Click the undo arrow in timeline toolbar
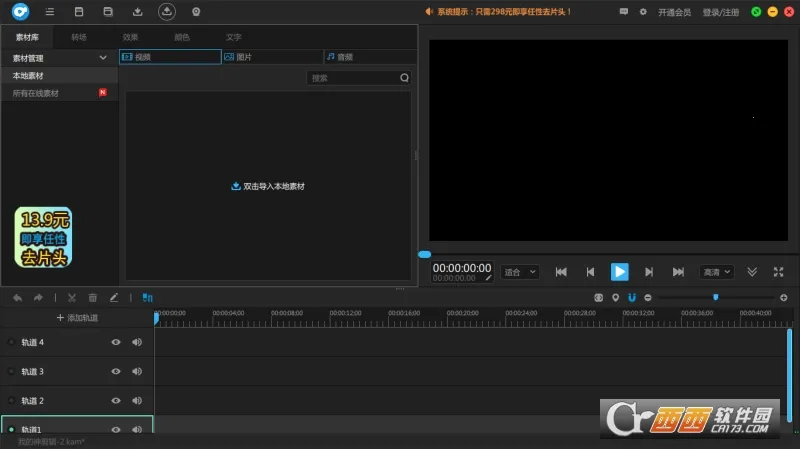 point(17,297)
